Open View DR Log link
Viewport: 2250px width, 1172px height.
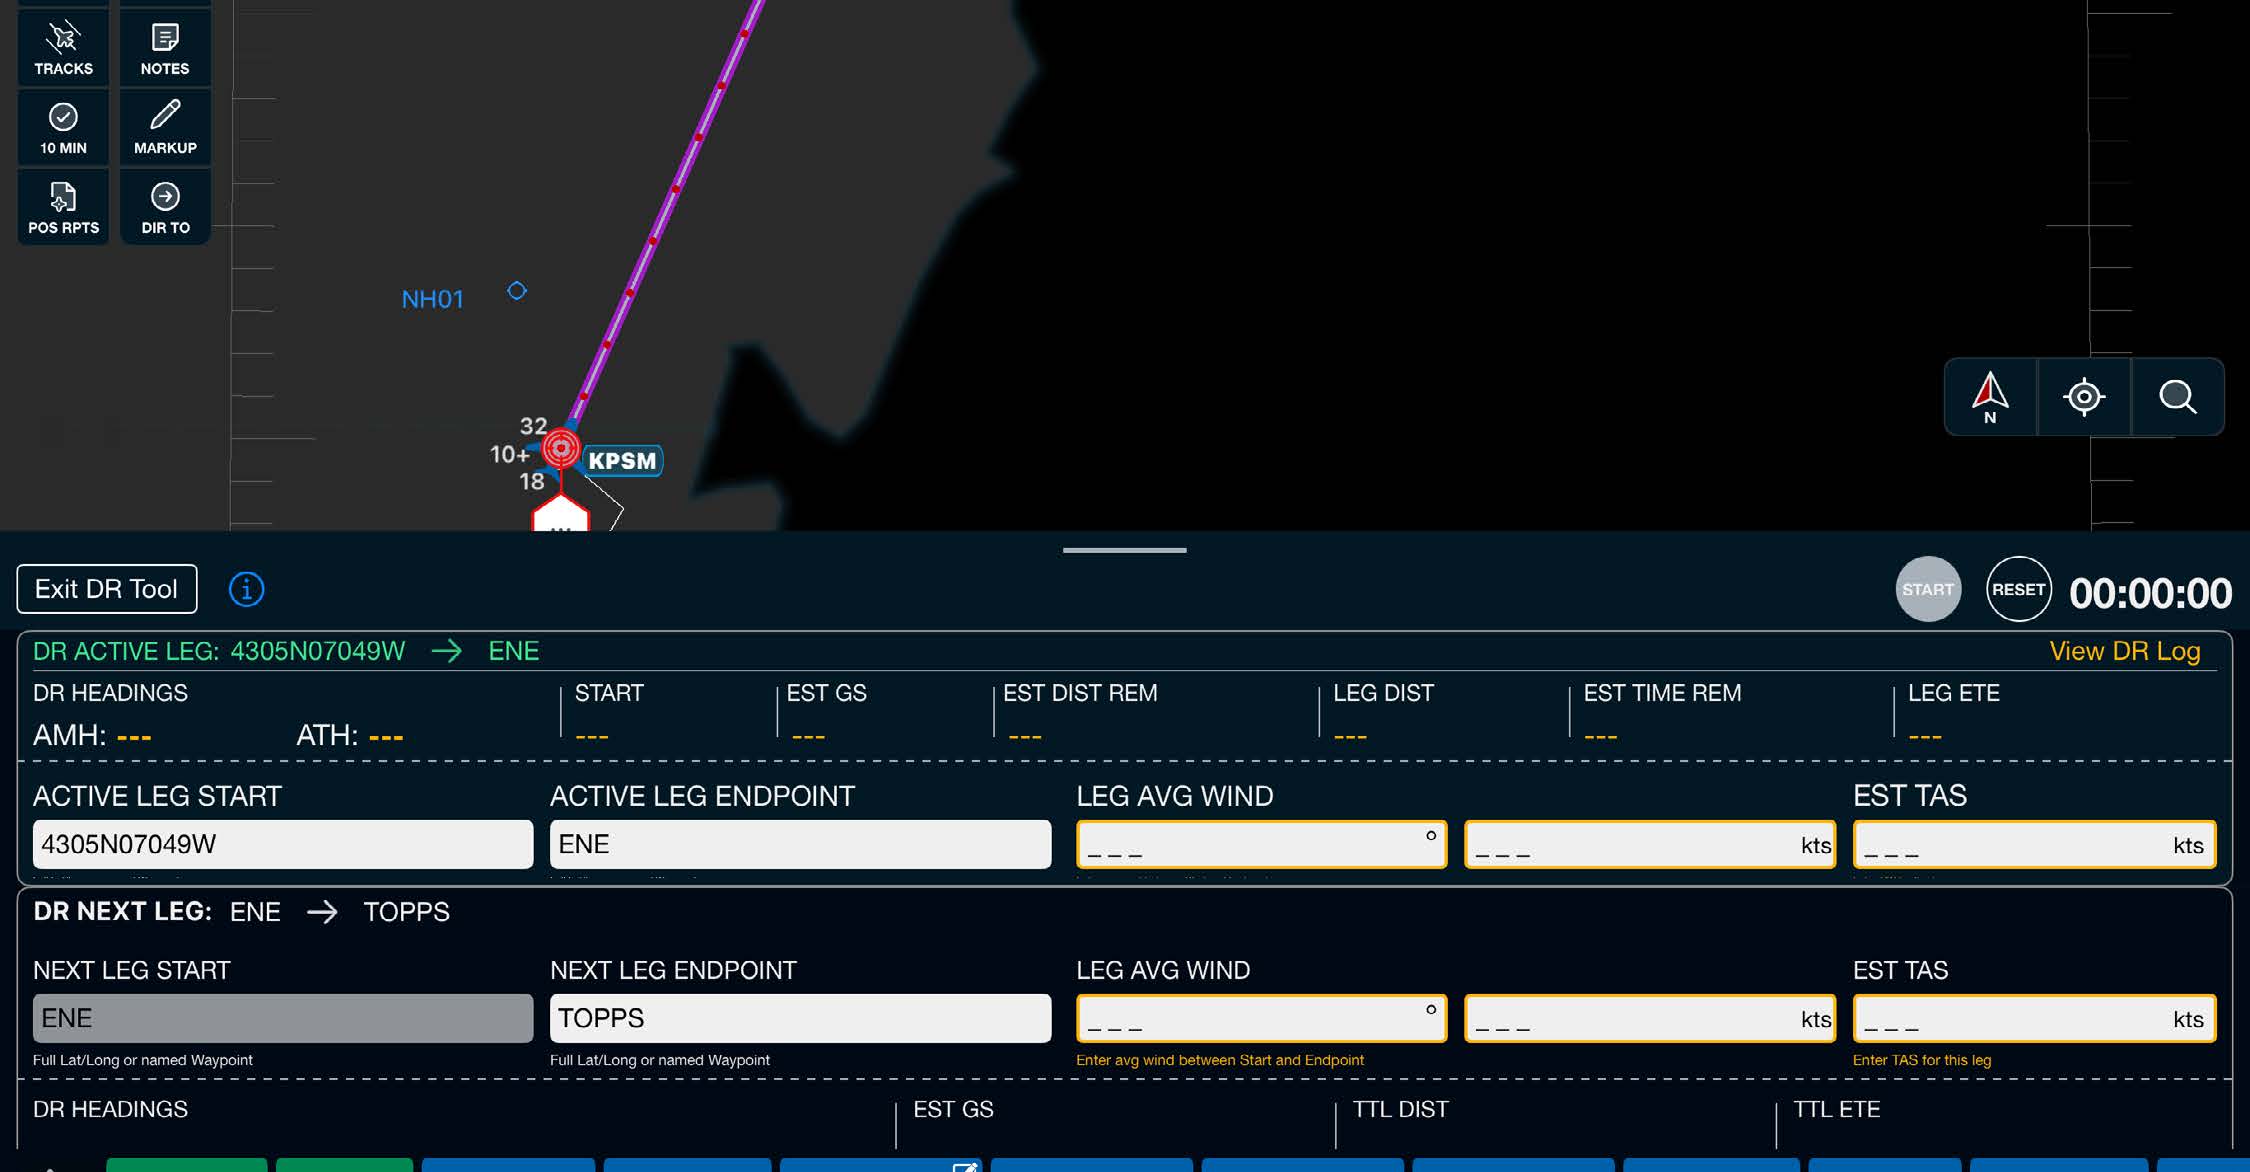[2125, 651]
